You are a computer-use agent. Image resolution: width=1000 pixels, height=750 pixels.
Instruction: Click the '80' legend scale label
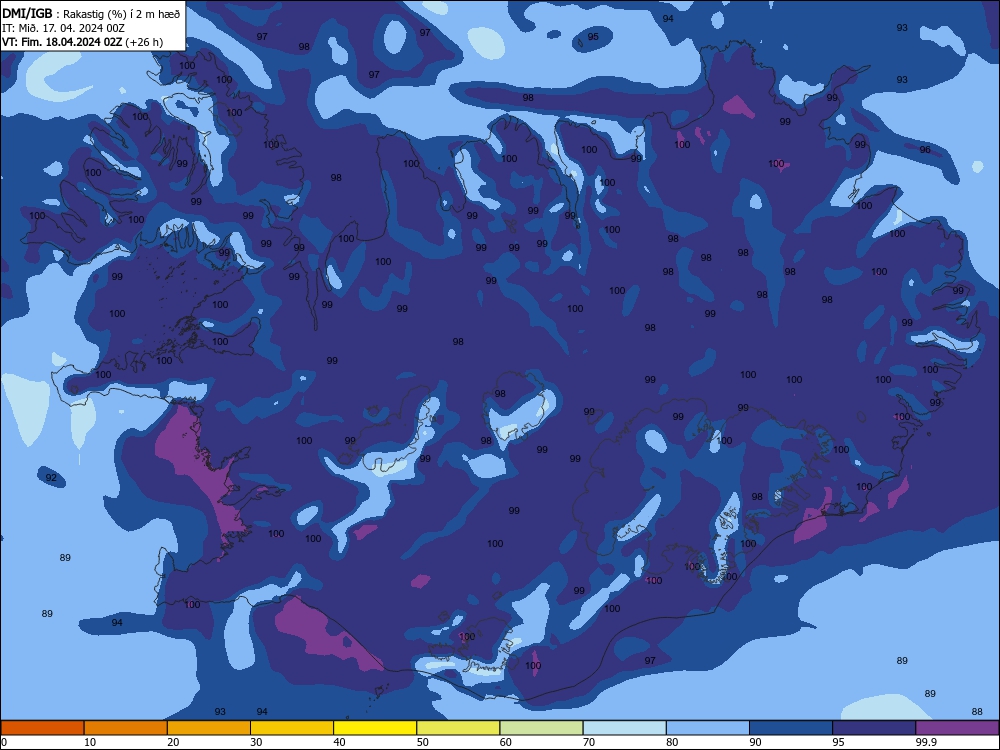click(672, 742)
